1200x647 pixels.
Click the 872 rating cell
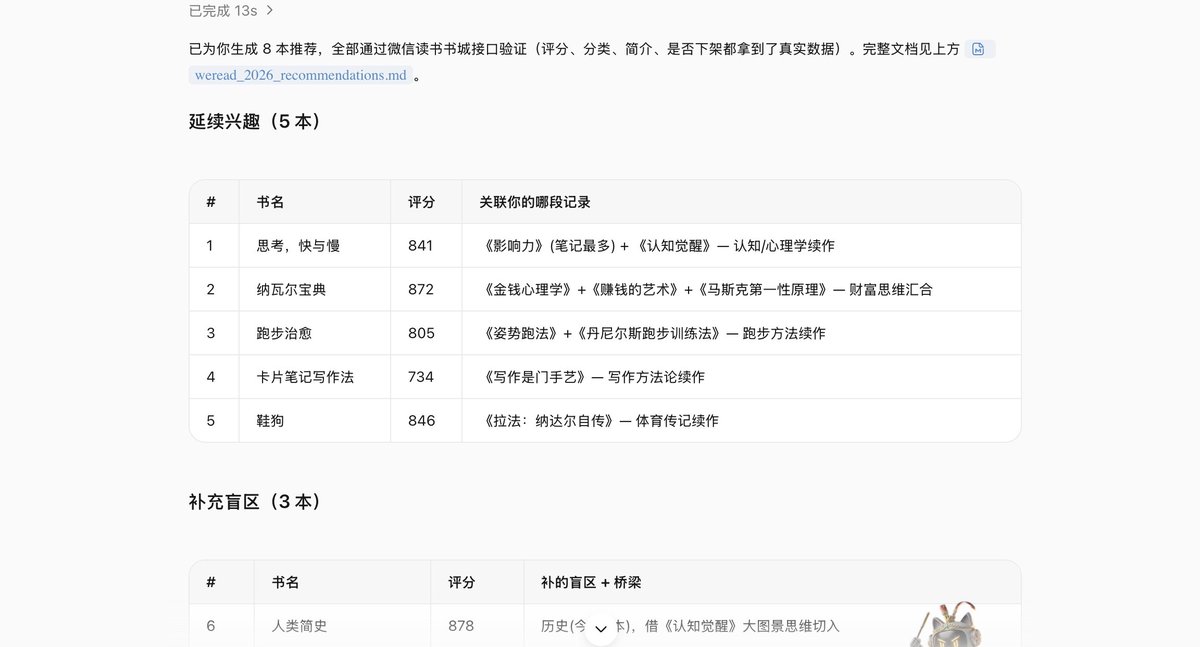tap(421, 289)
